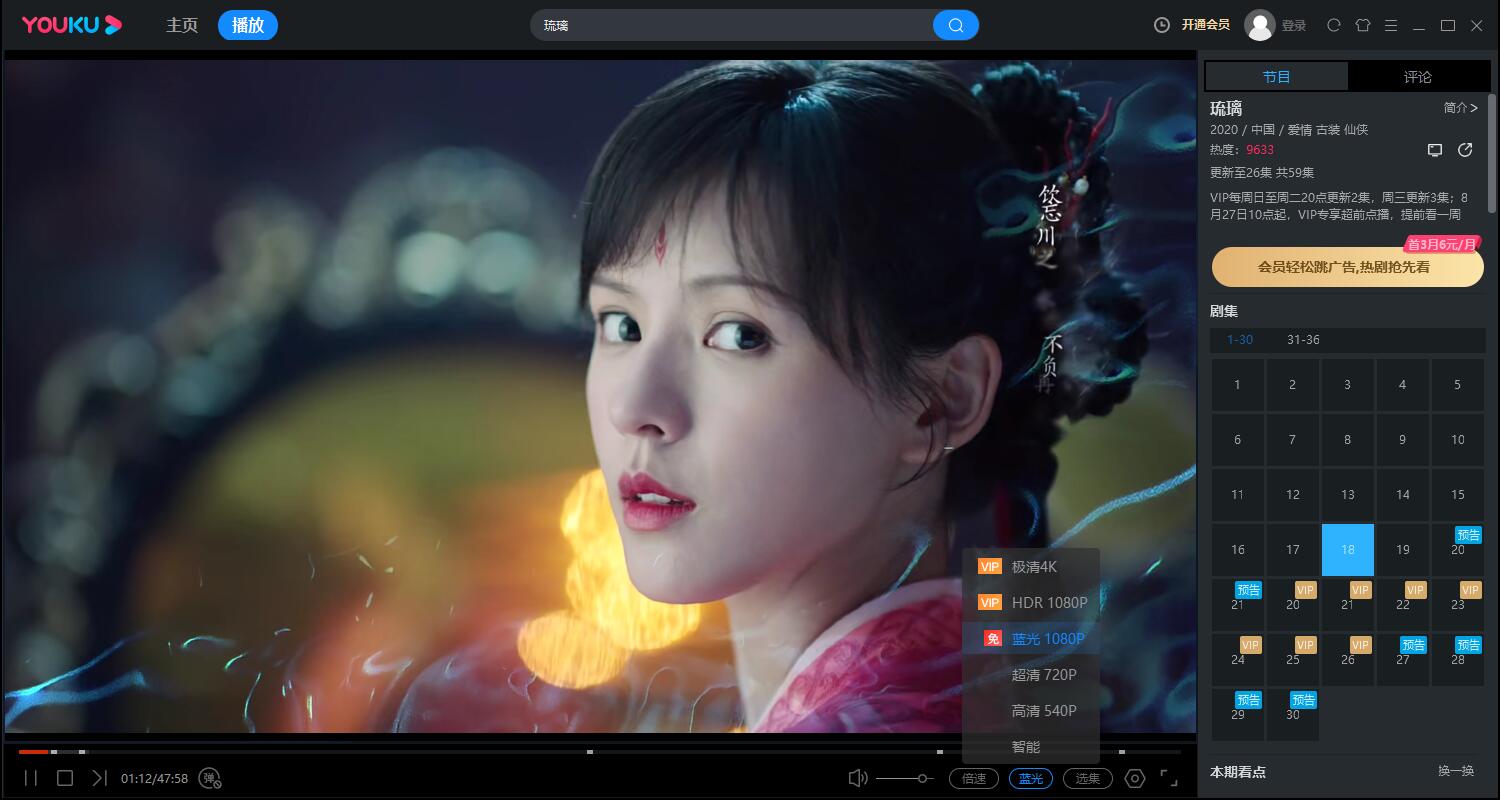Click the cast-to-TV screen icon
This screenshot has width=1500, height=800.
click(x=1435, y=150)
